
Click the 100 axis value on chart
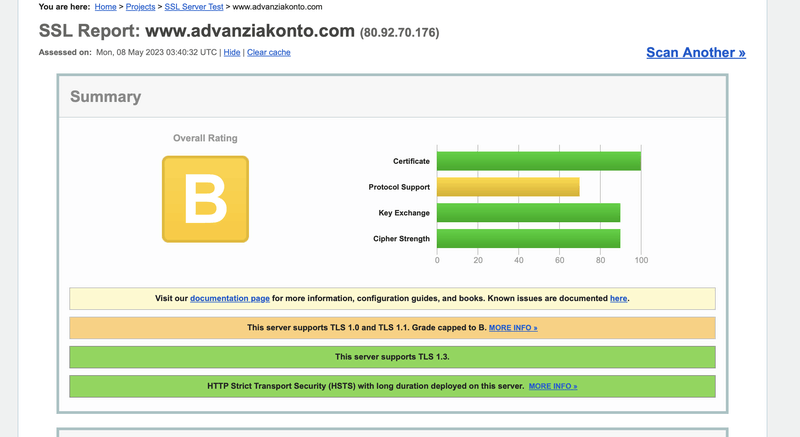tap(641, 260)
